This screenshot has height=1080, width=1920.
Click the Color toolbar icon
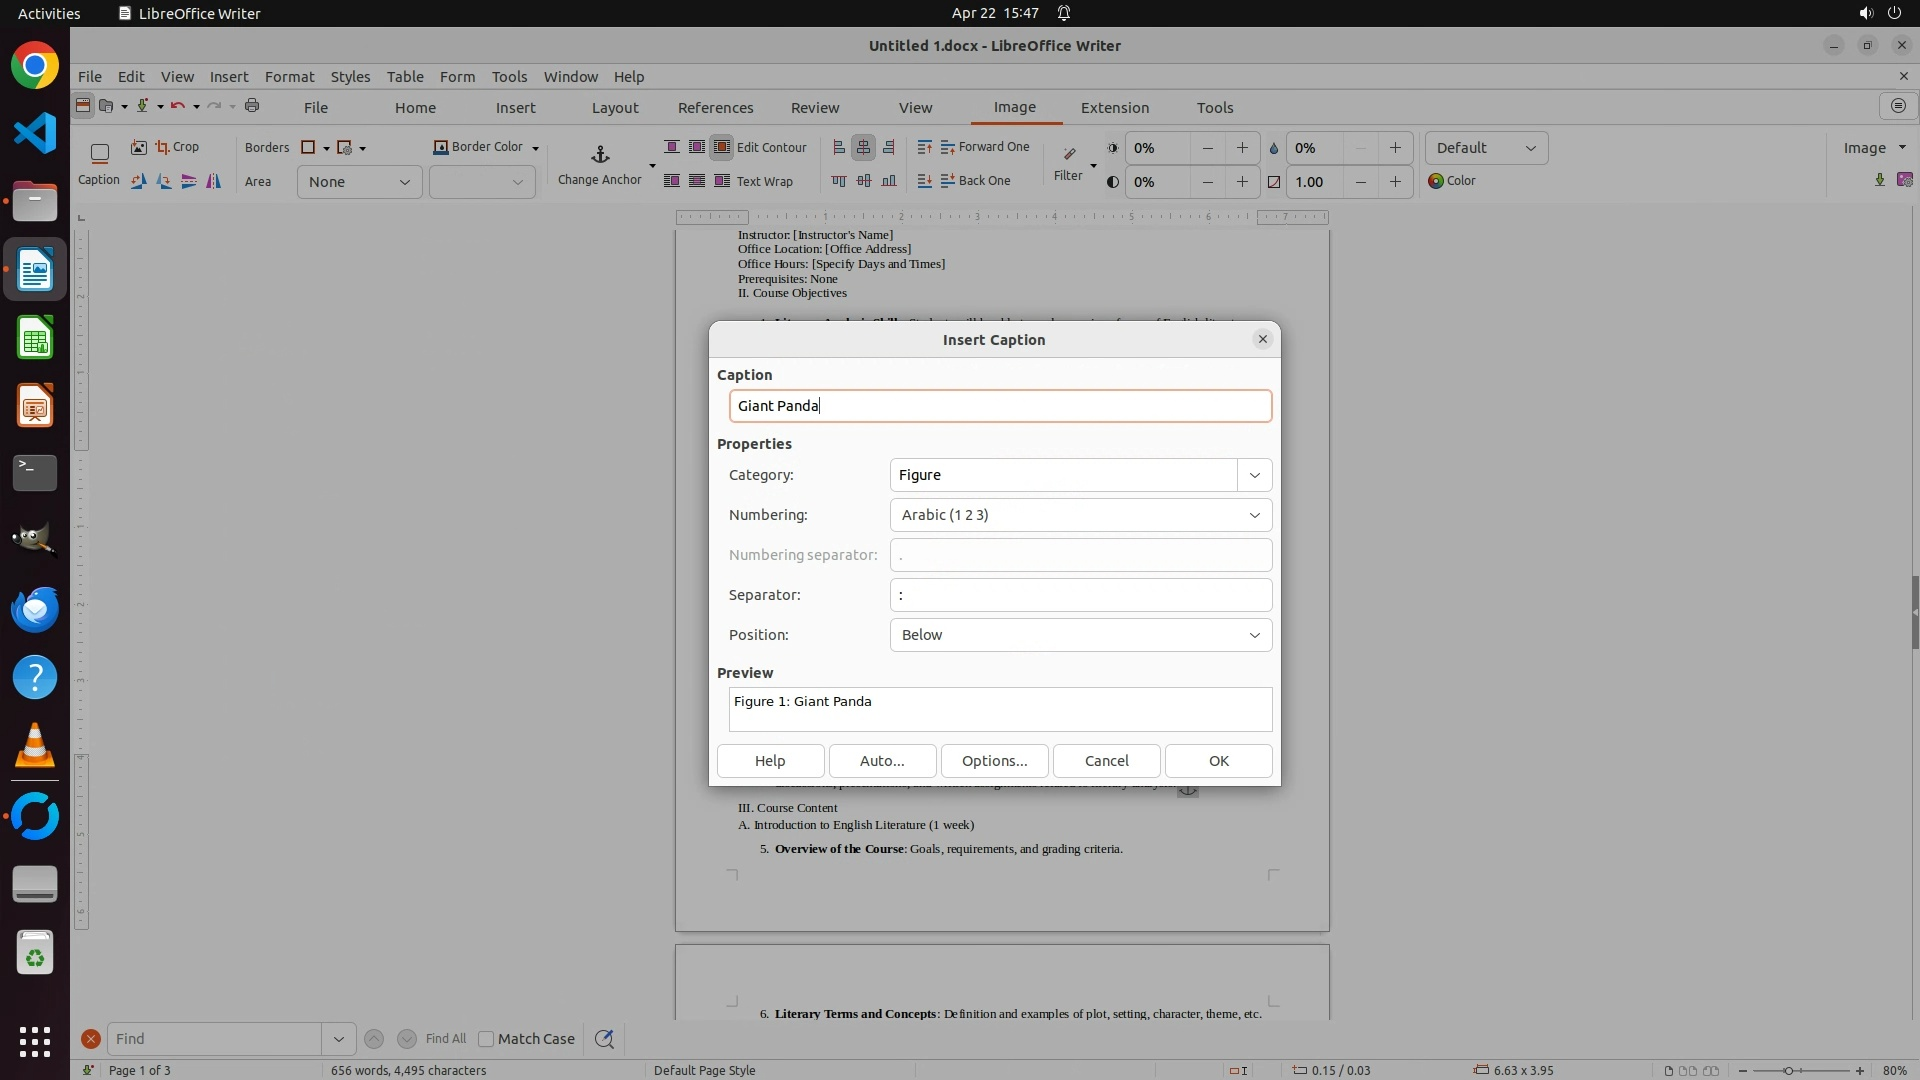(1436, 181)
